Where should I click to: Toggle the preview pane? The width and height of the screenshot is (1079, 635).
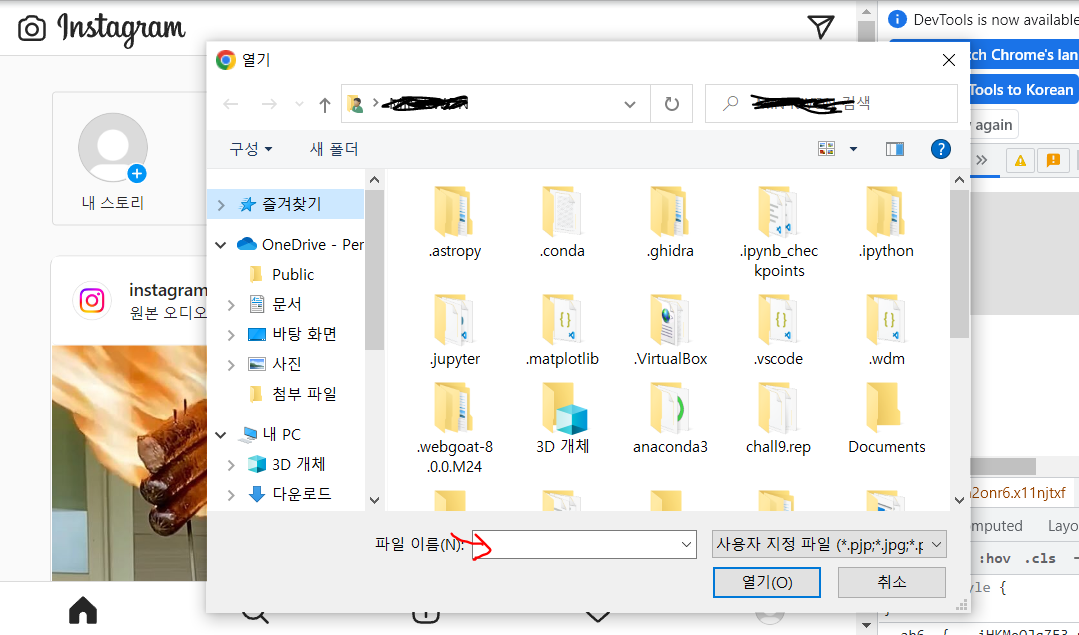[x=895, y=149]
